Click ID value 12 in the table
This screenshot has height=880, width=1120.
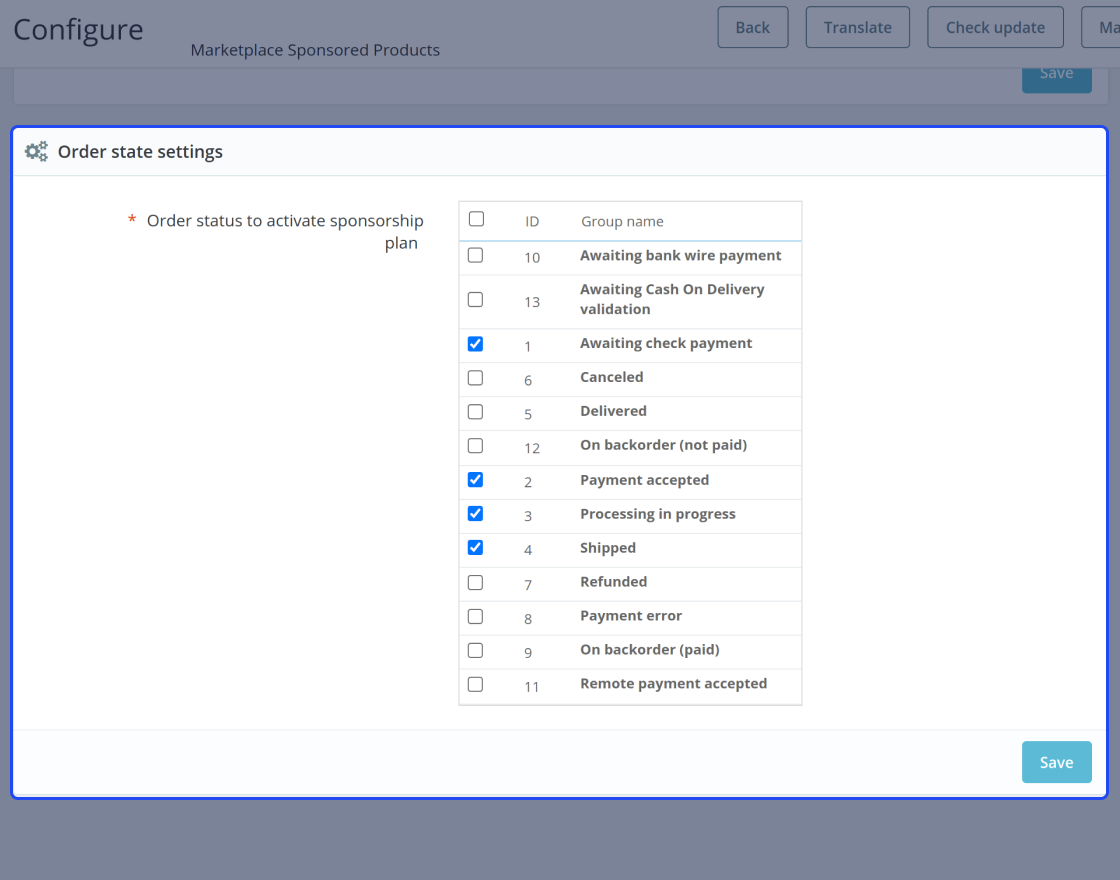click(x=532, y=449)
